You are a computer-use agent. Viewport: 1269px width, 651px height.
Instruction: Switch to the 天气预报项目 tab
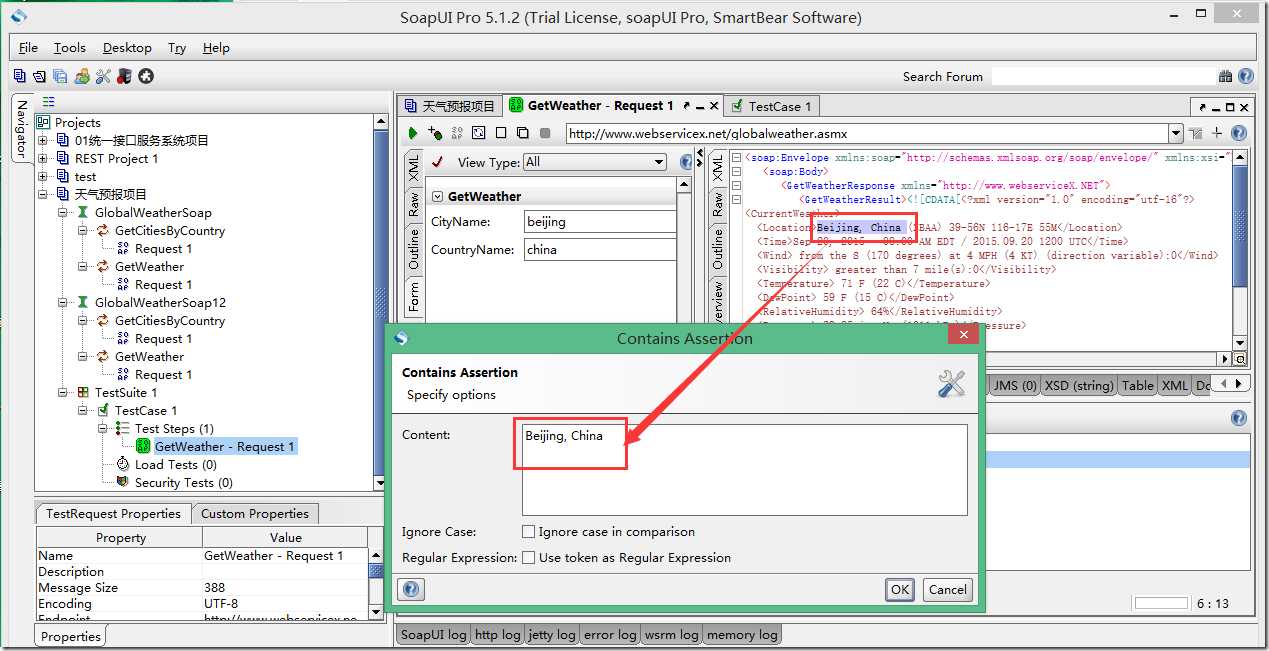[449, 106]
